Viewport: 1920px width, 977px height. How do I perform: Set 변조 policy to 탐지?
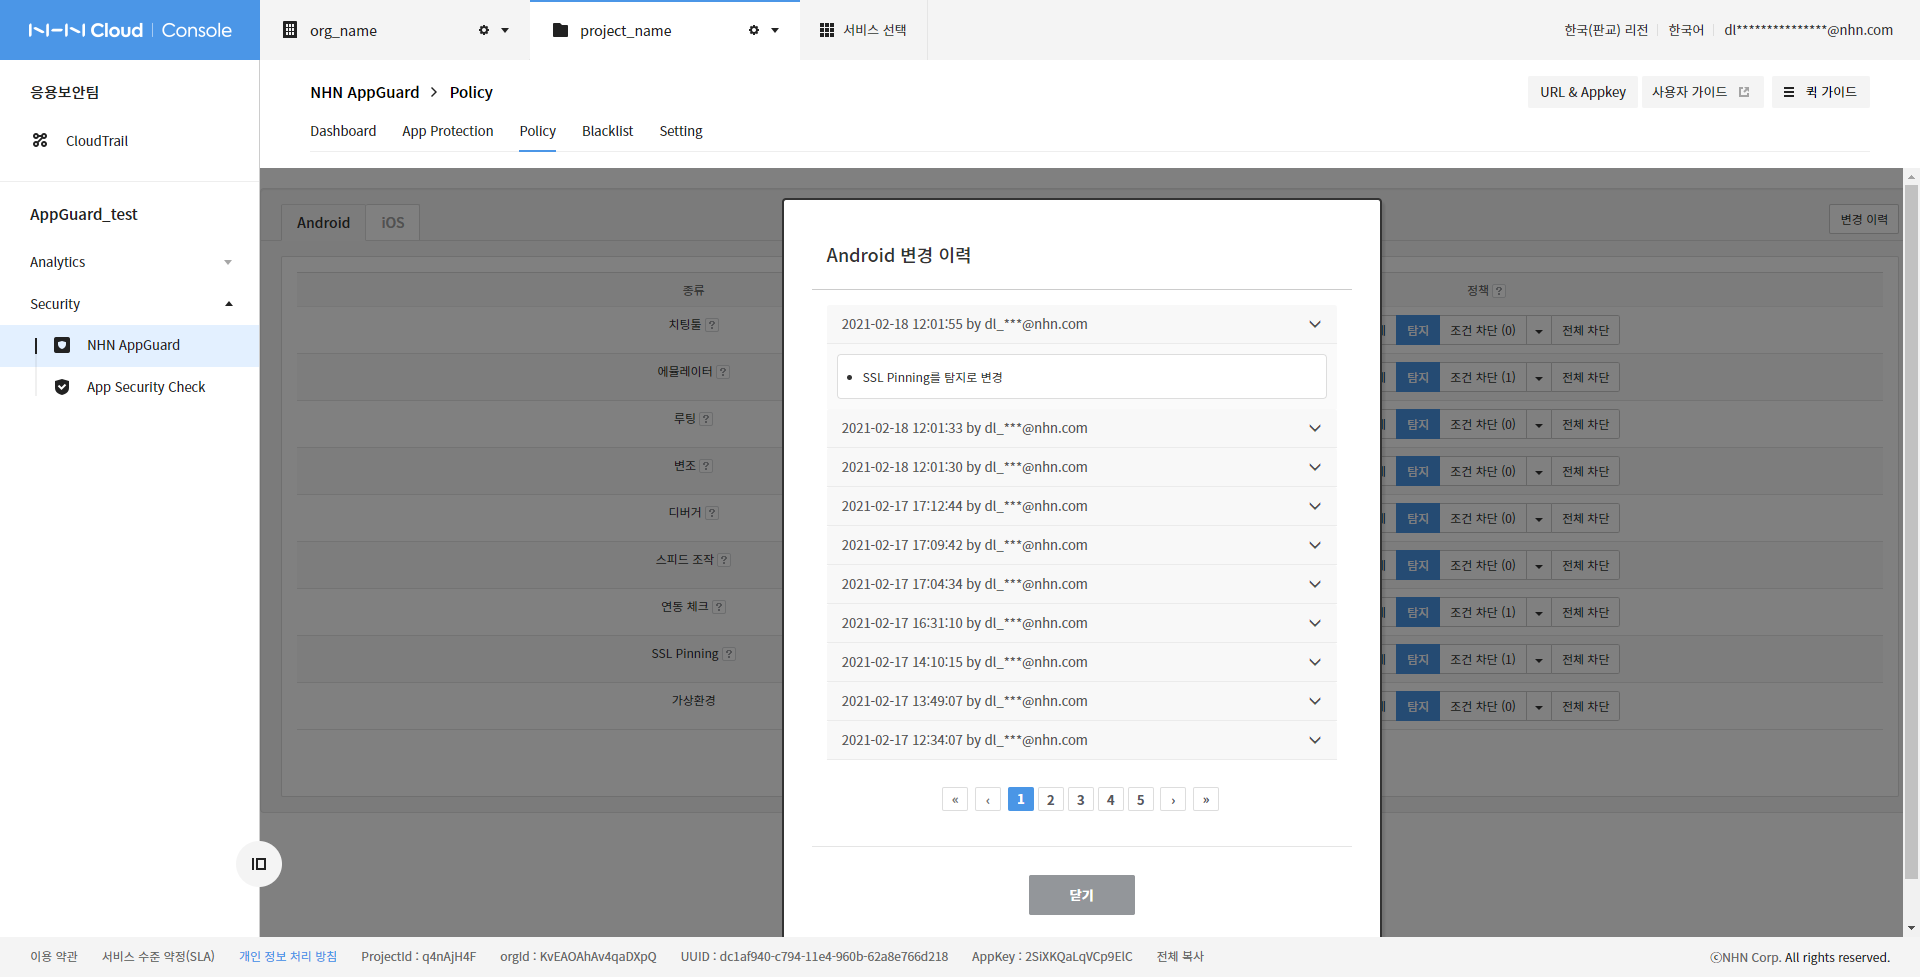(x=1418, y=472)
